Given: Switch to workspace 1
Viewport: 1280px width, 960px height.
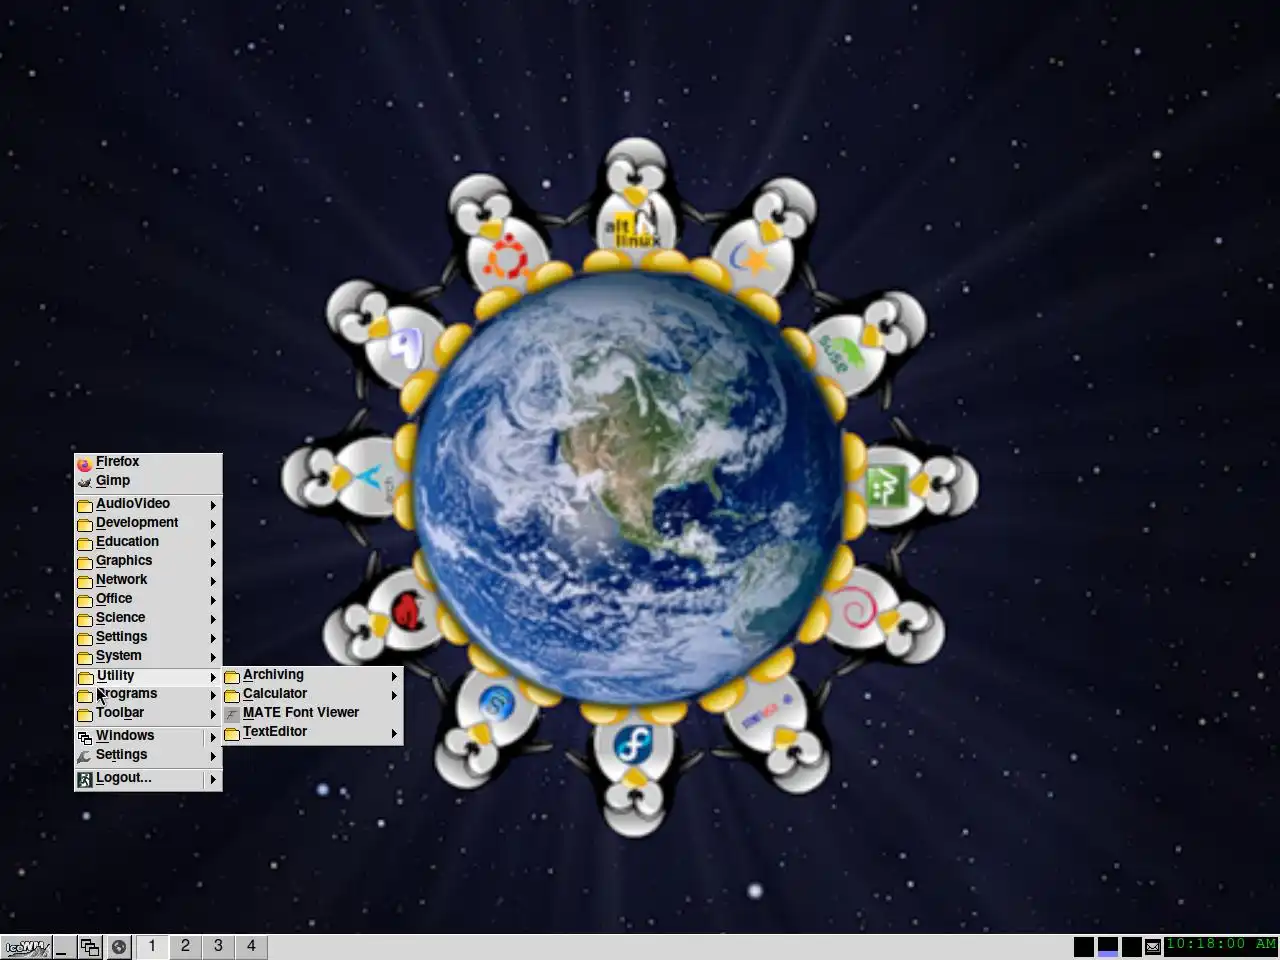Looking at the screenshot, I should 152,946.
